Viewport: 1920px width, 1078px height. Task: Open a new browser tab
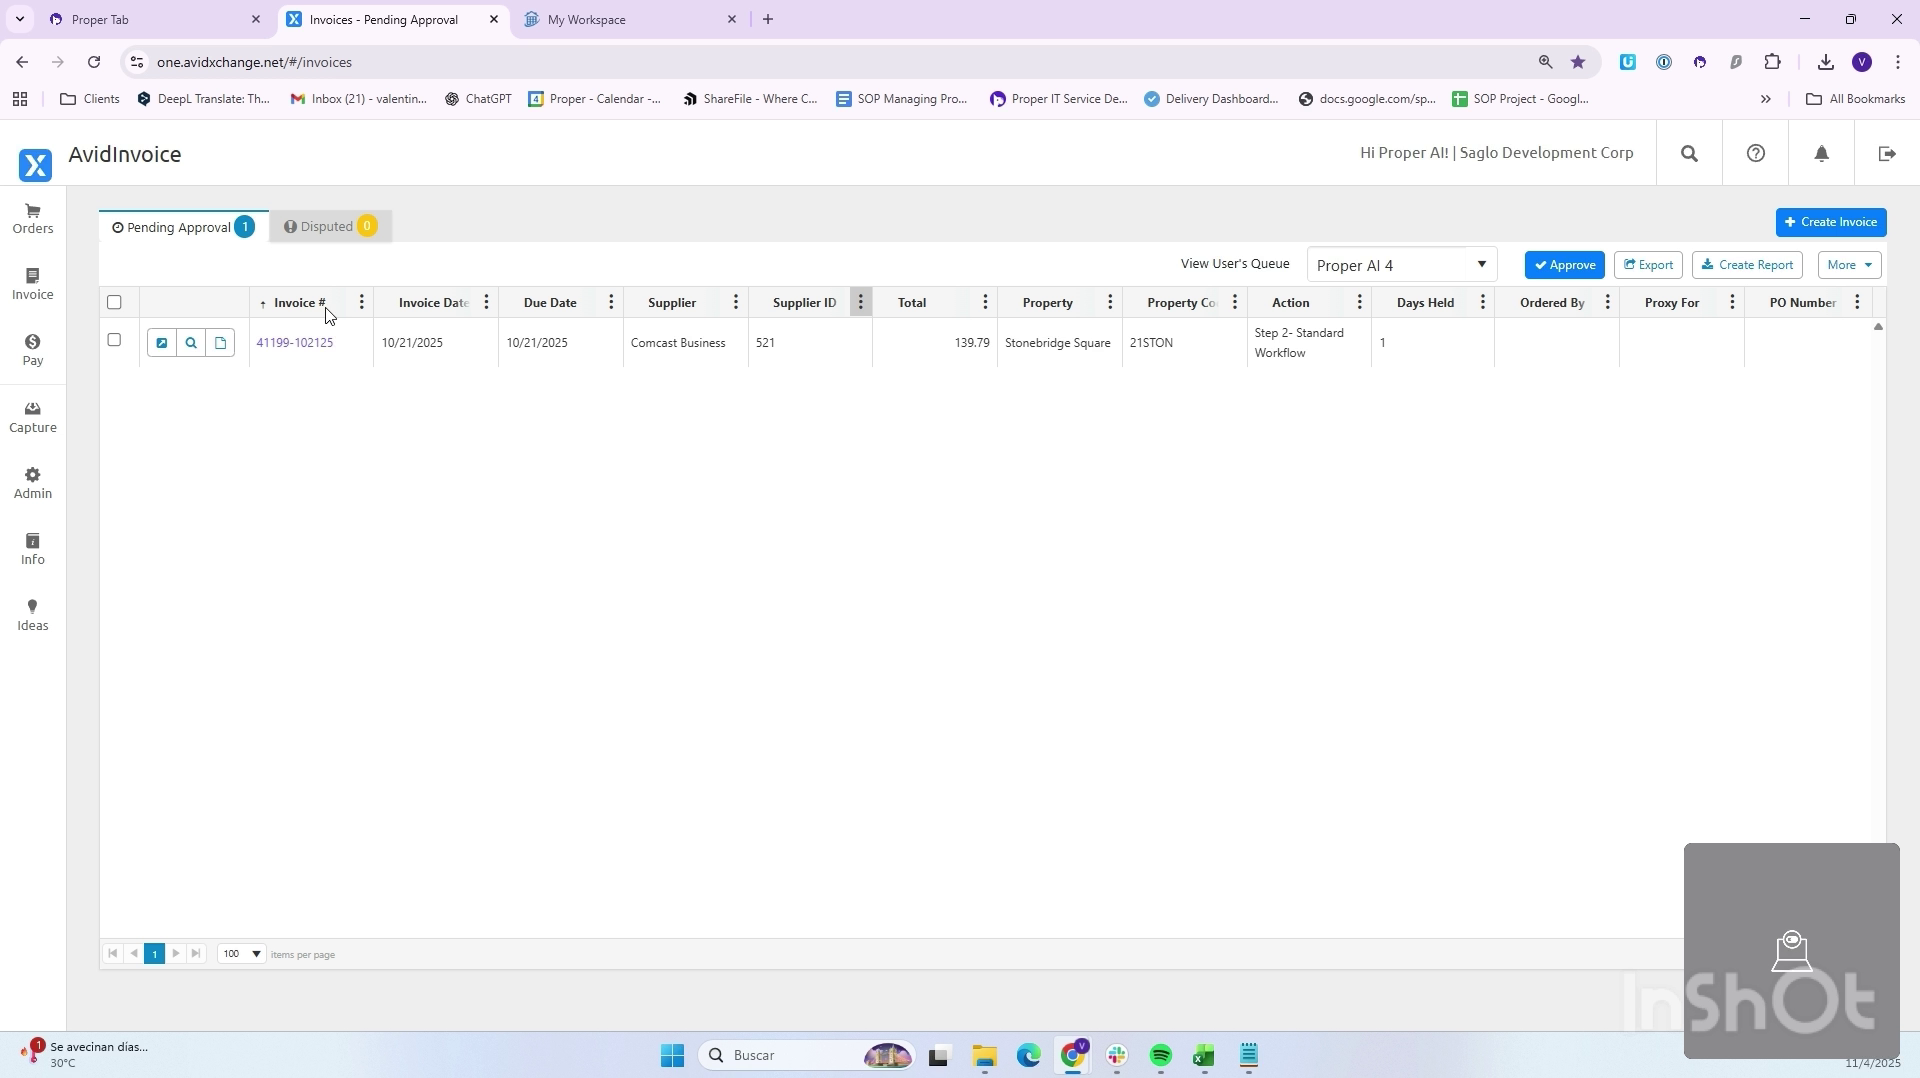pos(768,19)
